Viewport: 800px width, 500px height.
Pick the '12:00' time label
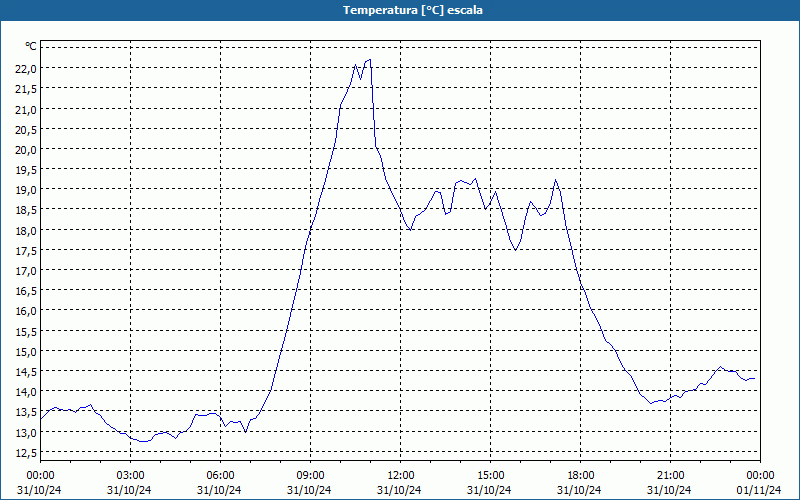pos(401,476)
